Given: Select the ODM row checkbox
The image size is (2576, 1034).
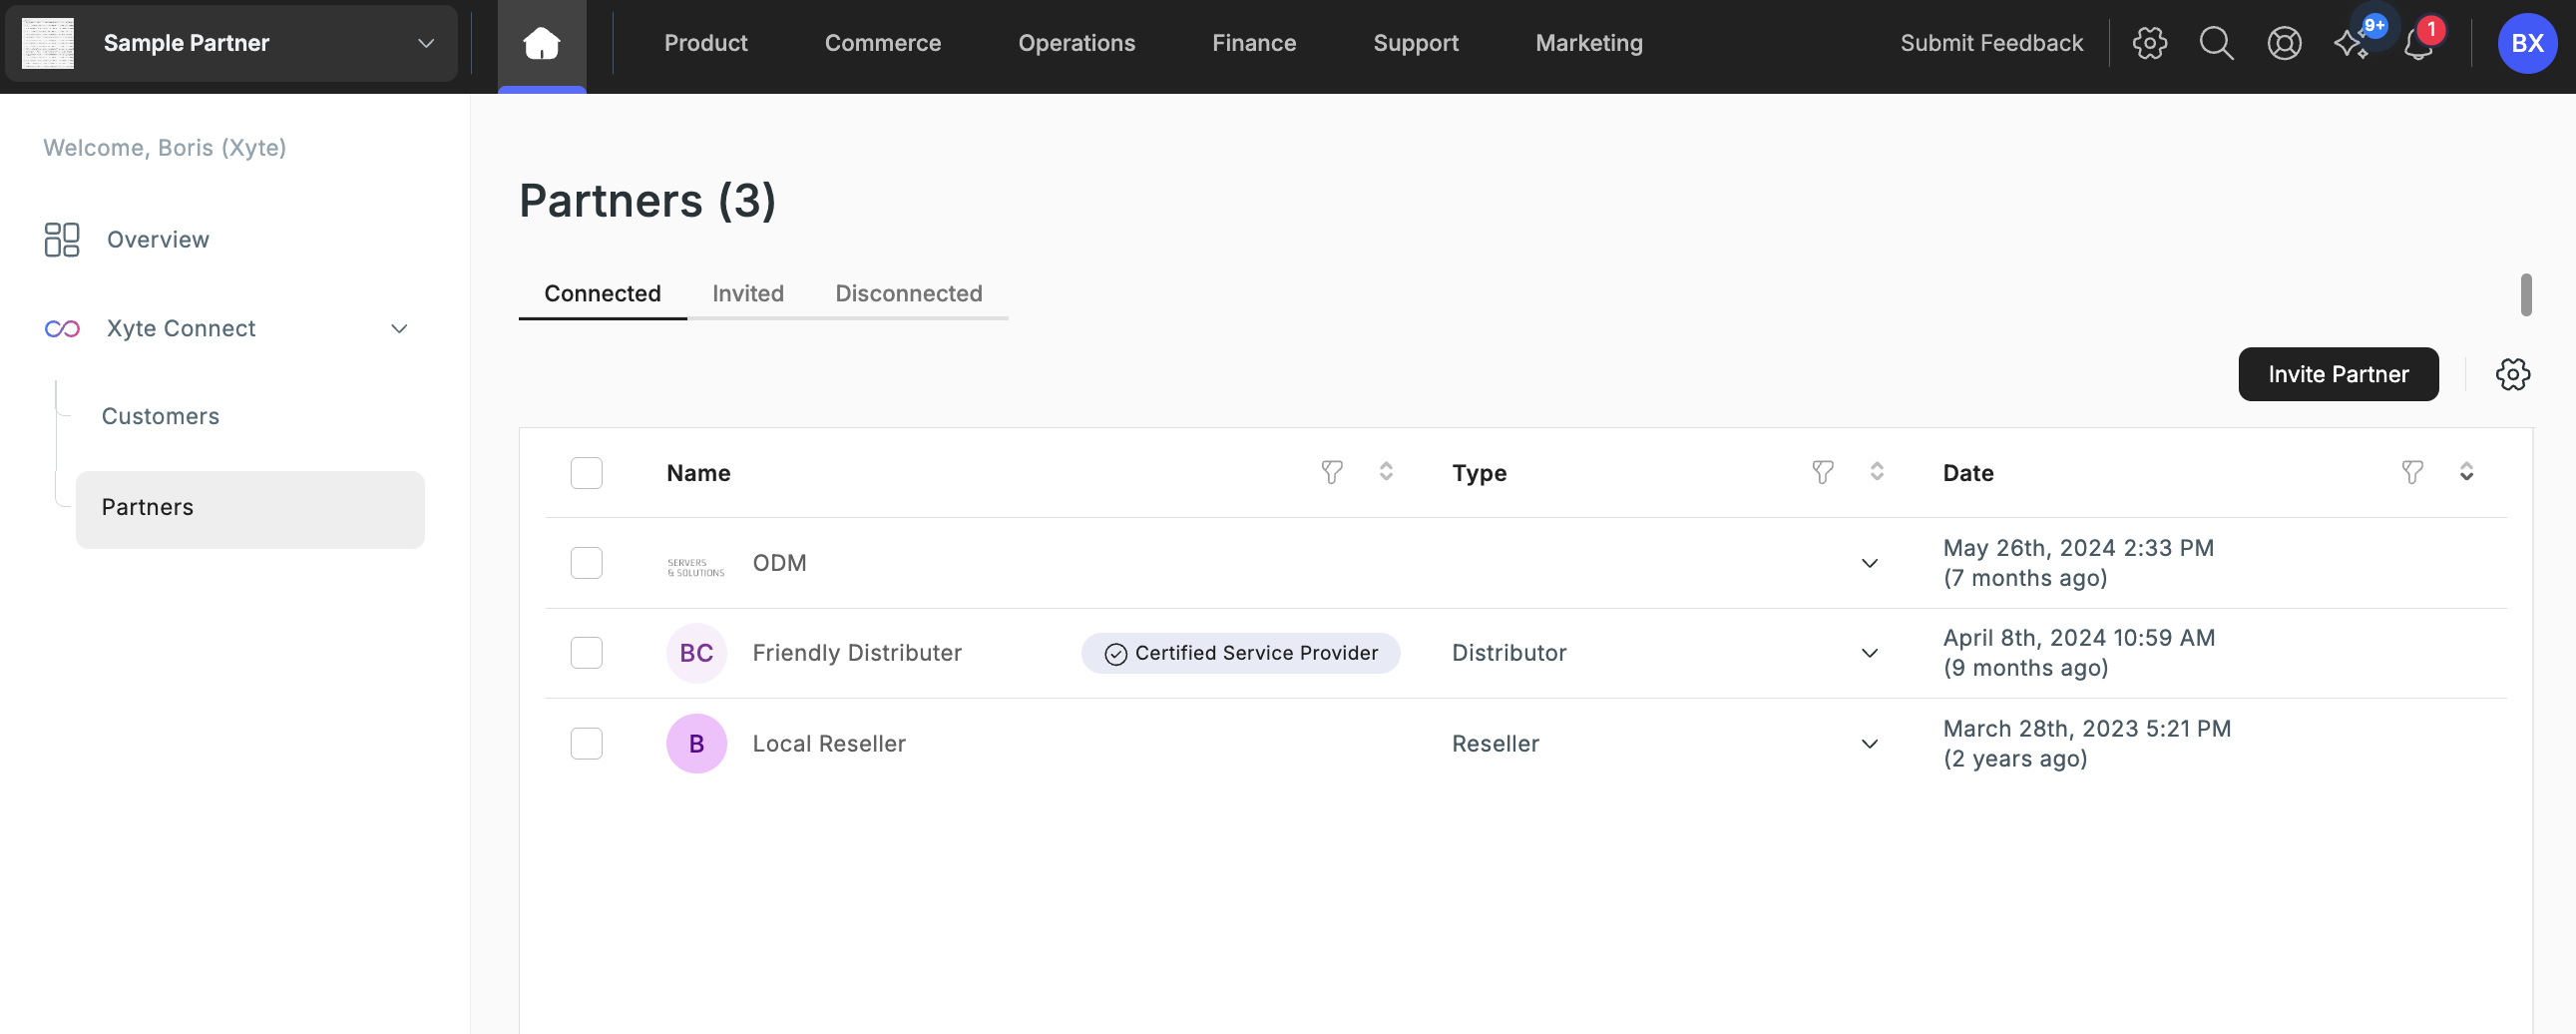Looking at the screenshot, I should [x=586, y=563].
